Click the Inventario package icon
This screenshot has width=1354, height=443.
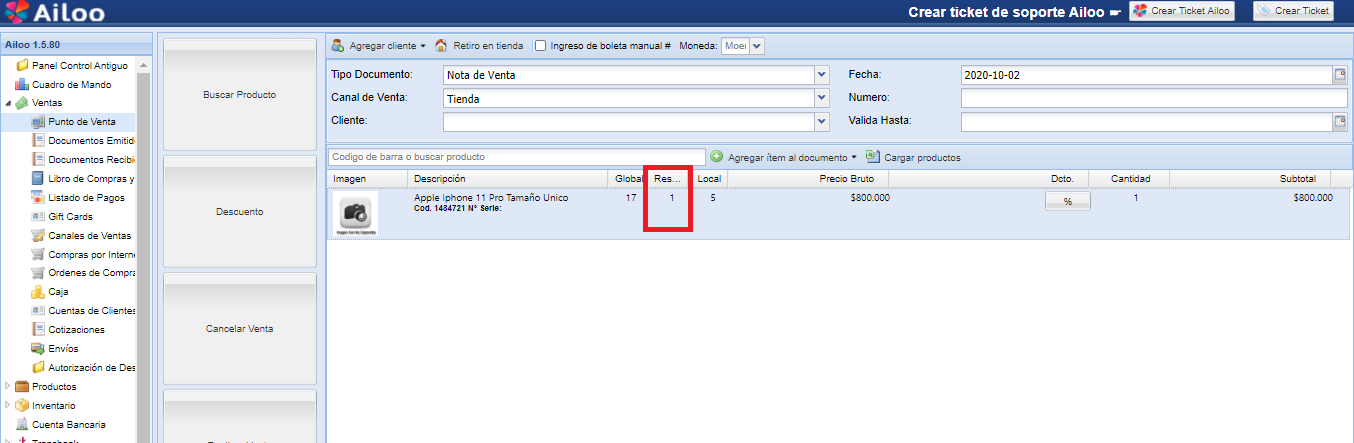22,405
